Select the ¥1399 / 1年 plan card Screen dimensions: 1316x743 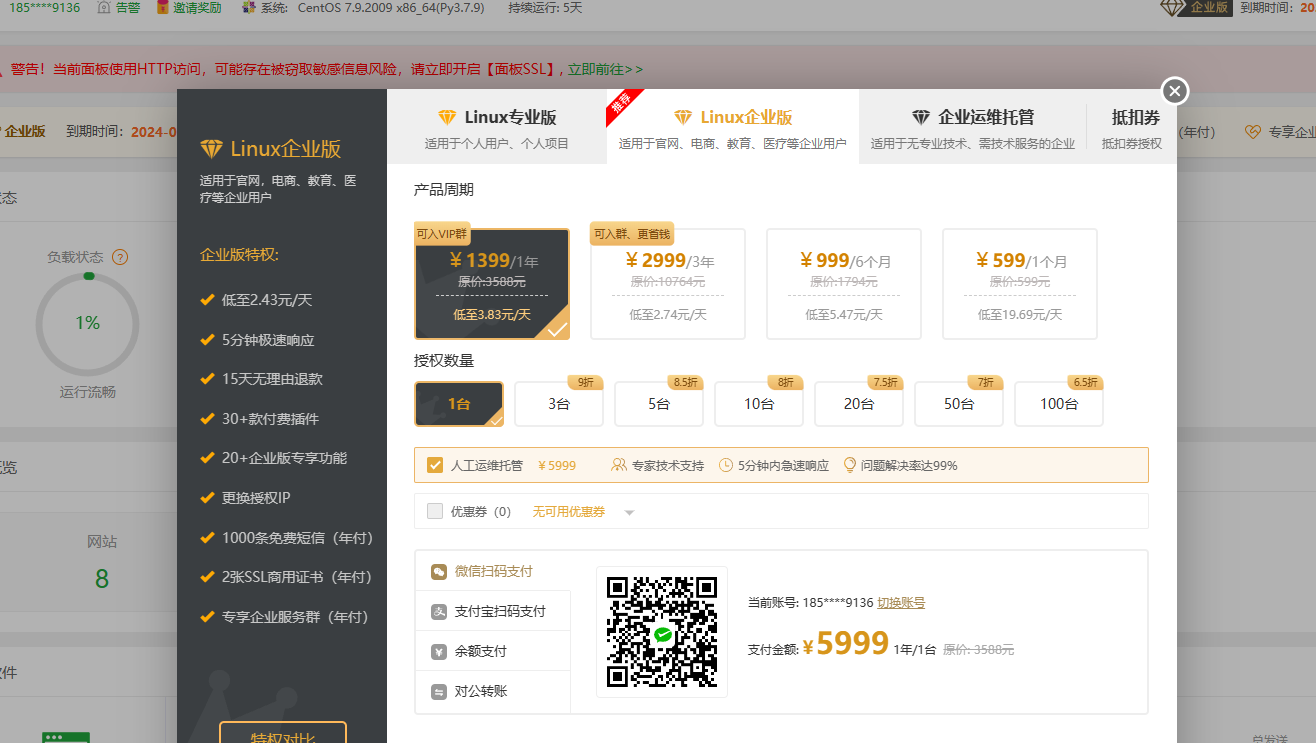click(x=492, y=284)
